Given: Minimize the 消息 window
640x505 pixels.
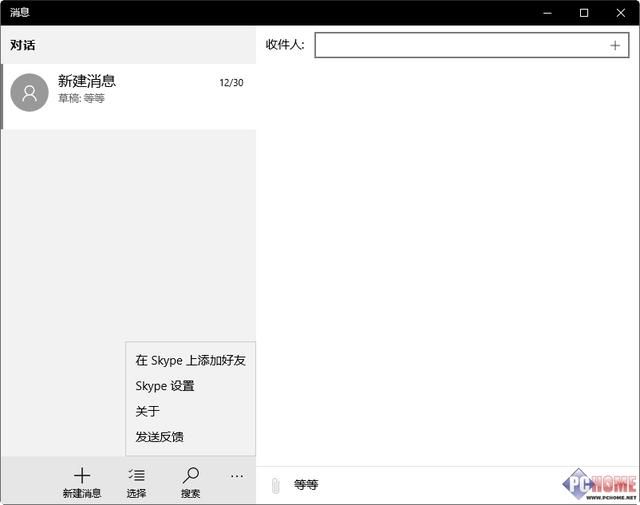Looking at the screenshot, I should [x=547, y=13].
